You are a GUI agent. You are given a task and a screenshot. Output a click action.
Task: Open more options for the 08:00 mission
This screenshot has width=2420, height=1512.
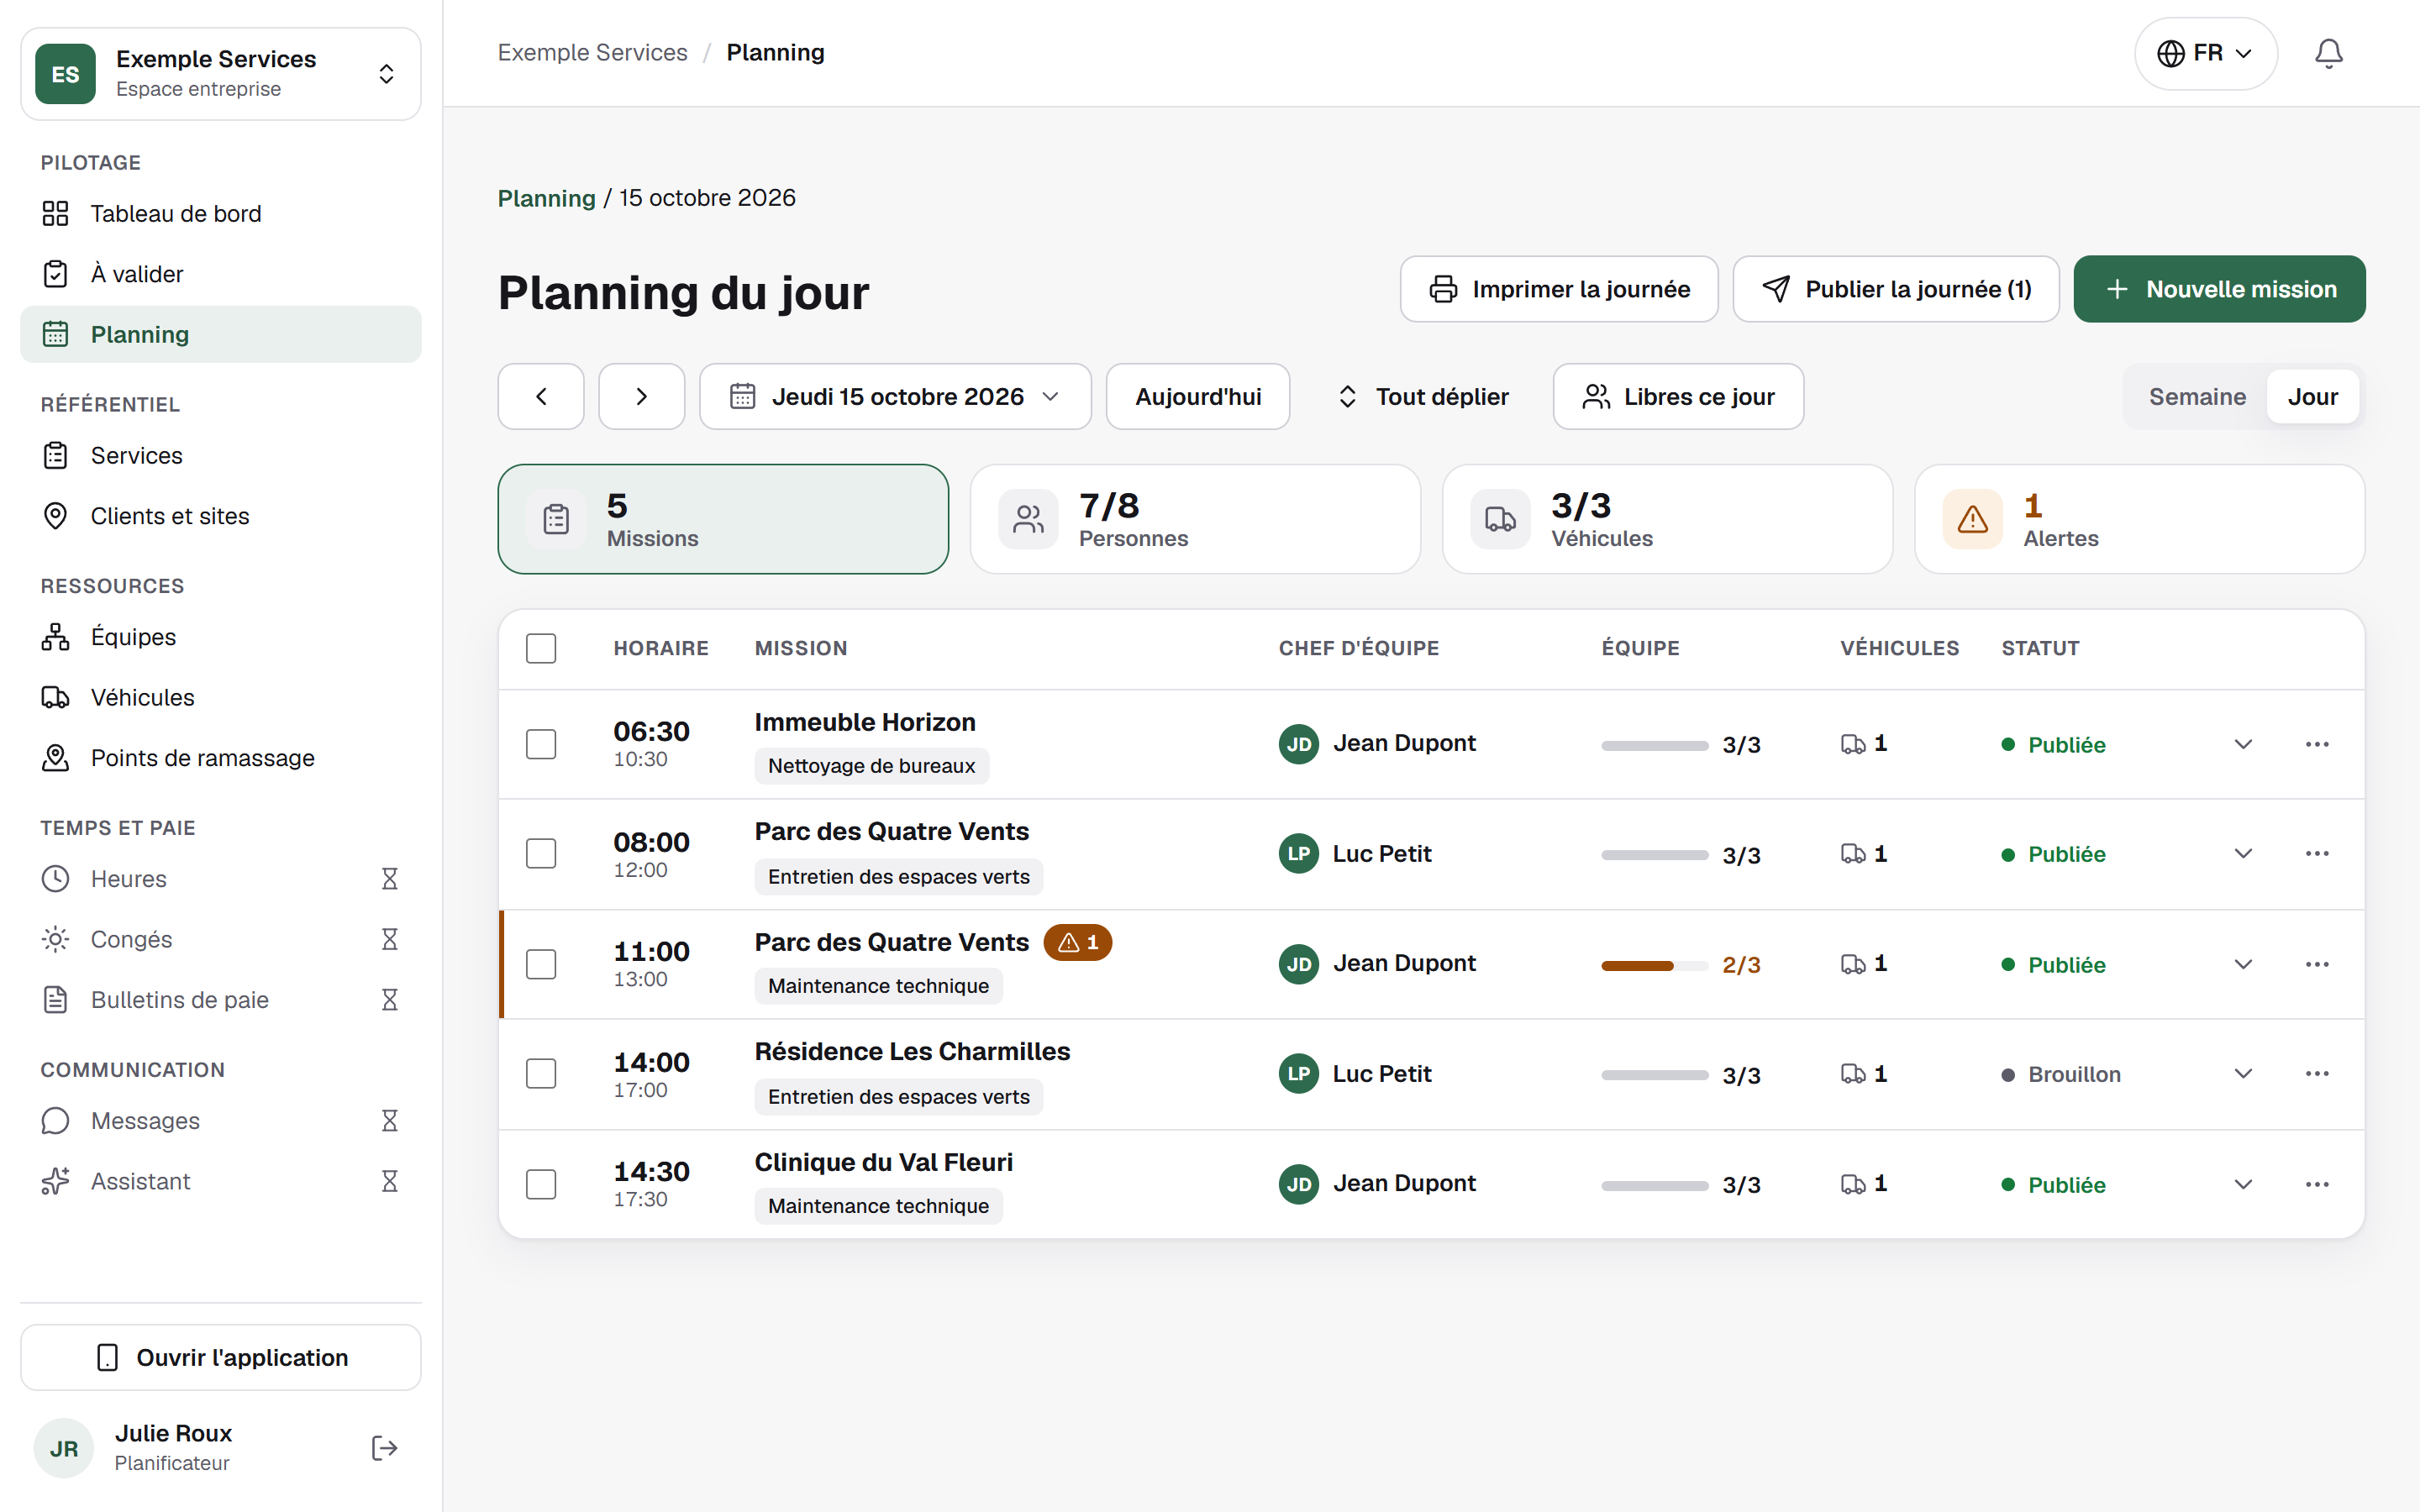[x=2316, y=853]
